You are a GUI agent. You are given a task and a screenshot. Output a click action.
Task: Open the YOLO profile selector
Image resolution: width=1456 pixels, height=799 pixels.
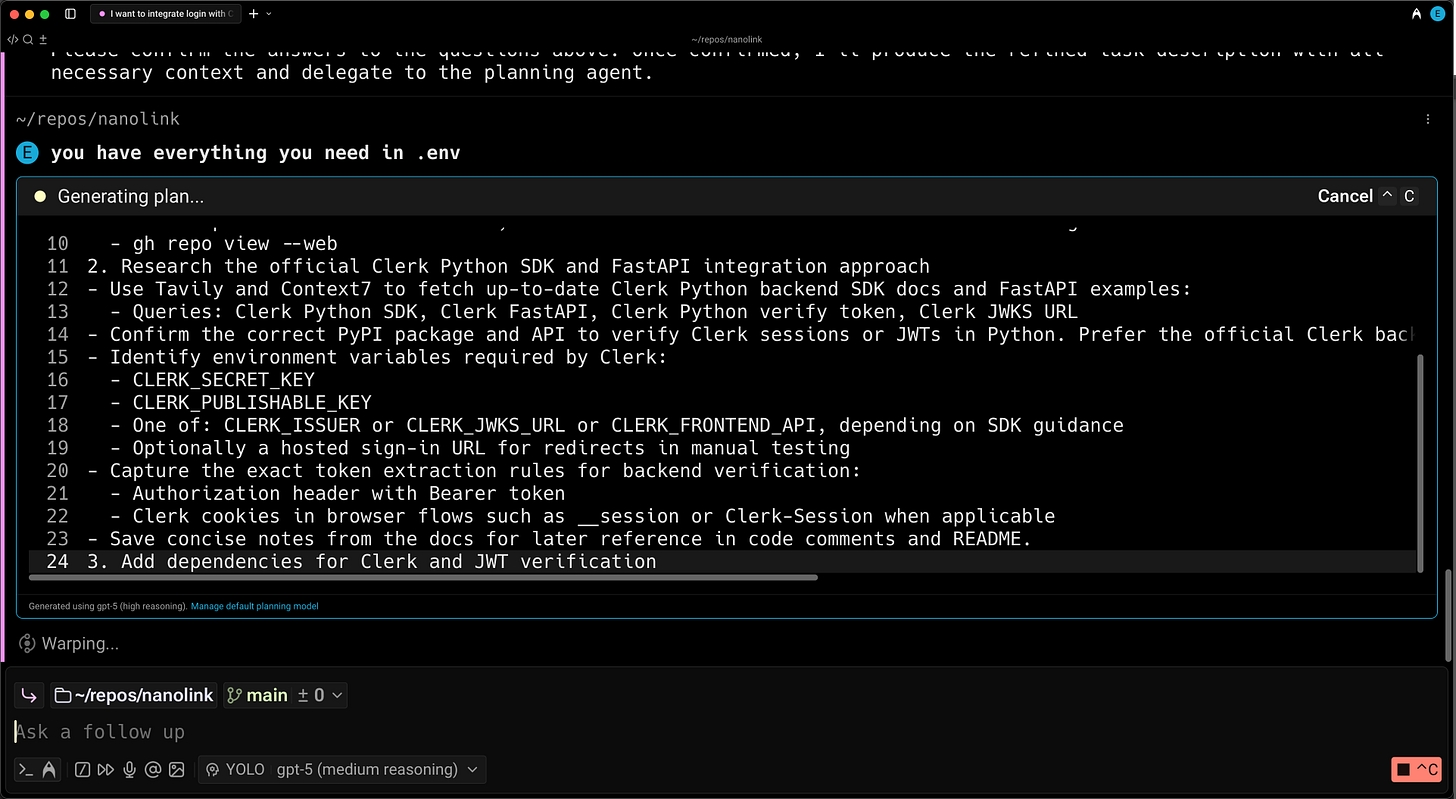pyautogui.click(x=235, y=769)
